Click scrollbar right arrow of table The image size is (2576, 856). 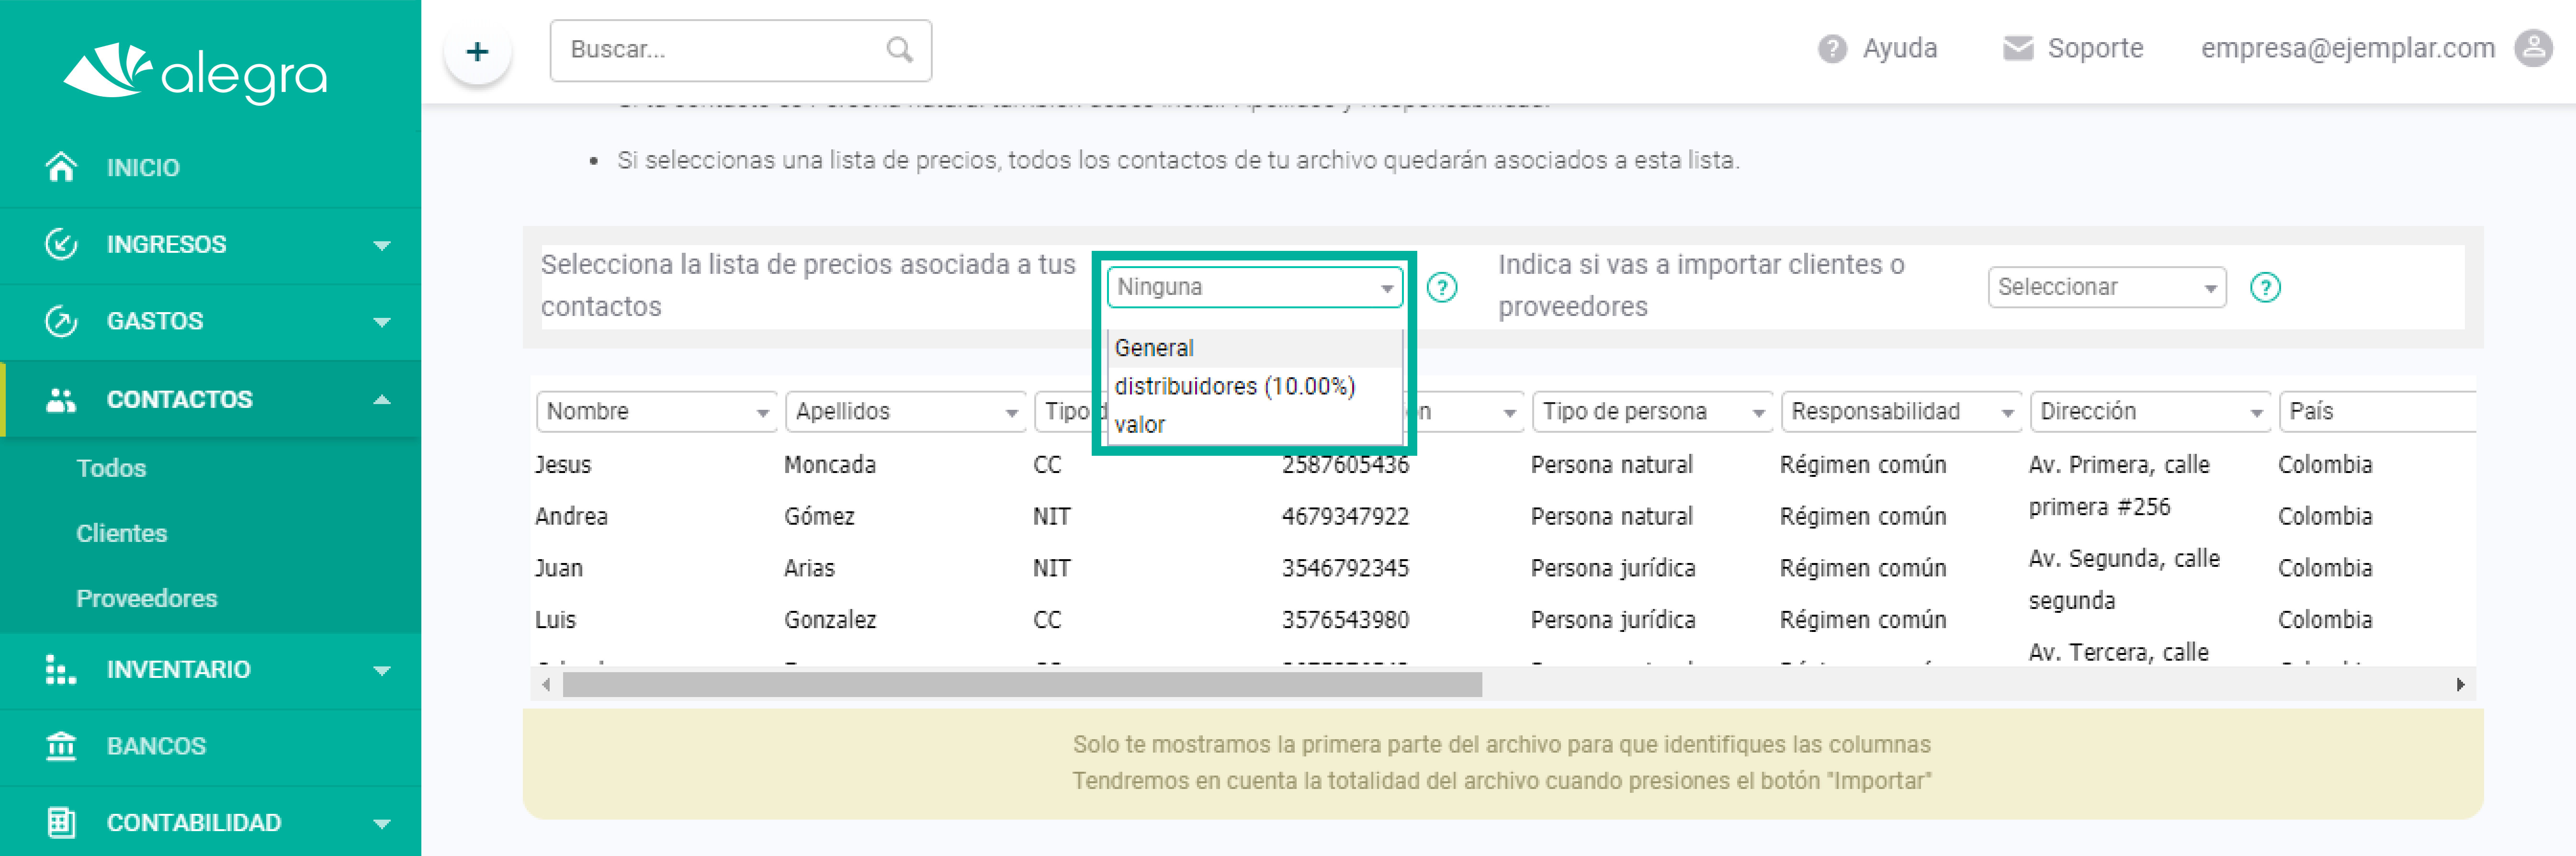(x=2460, y=685)
